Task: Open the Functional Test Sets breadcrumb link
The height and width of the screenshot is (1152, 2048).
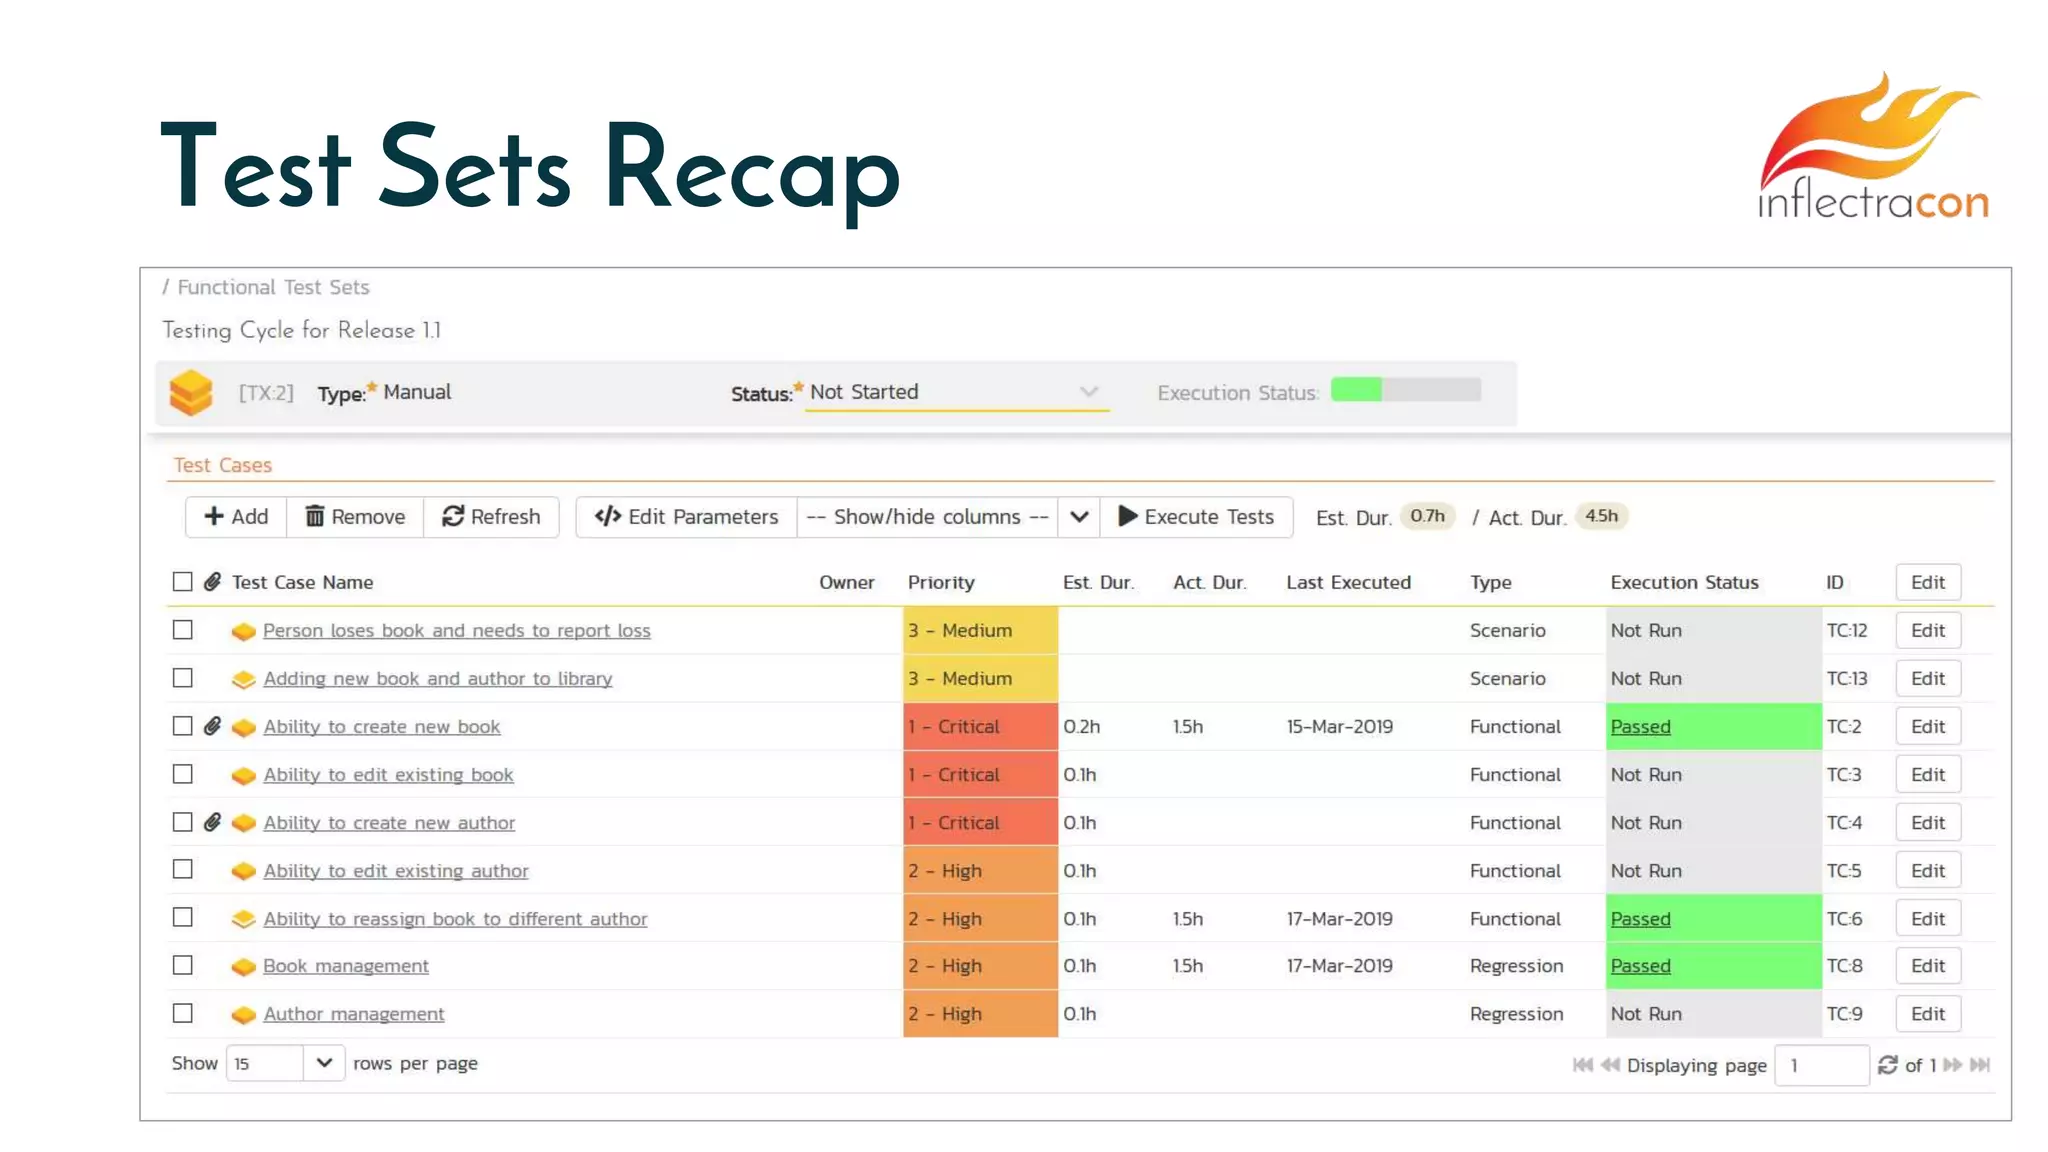Action: [273, 287]
